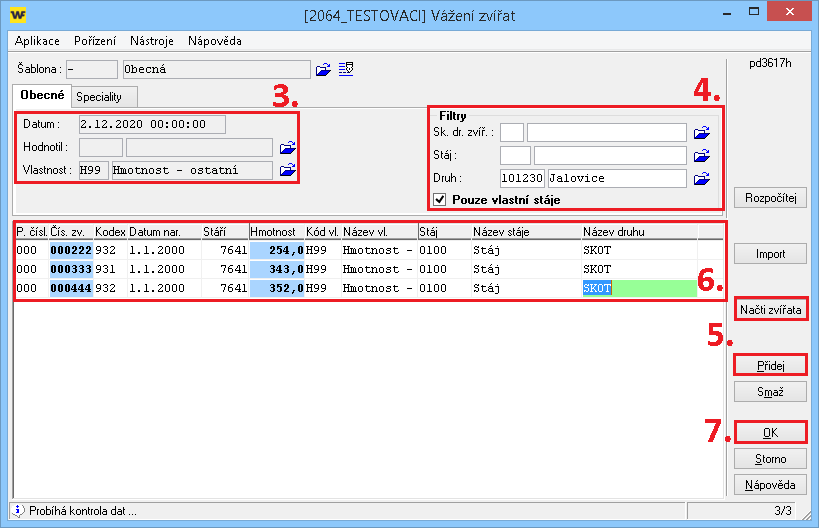Open Hodnotil lookup folder icon
The image size is (819, 528).
click(x=288, y=147)
